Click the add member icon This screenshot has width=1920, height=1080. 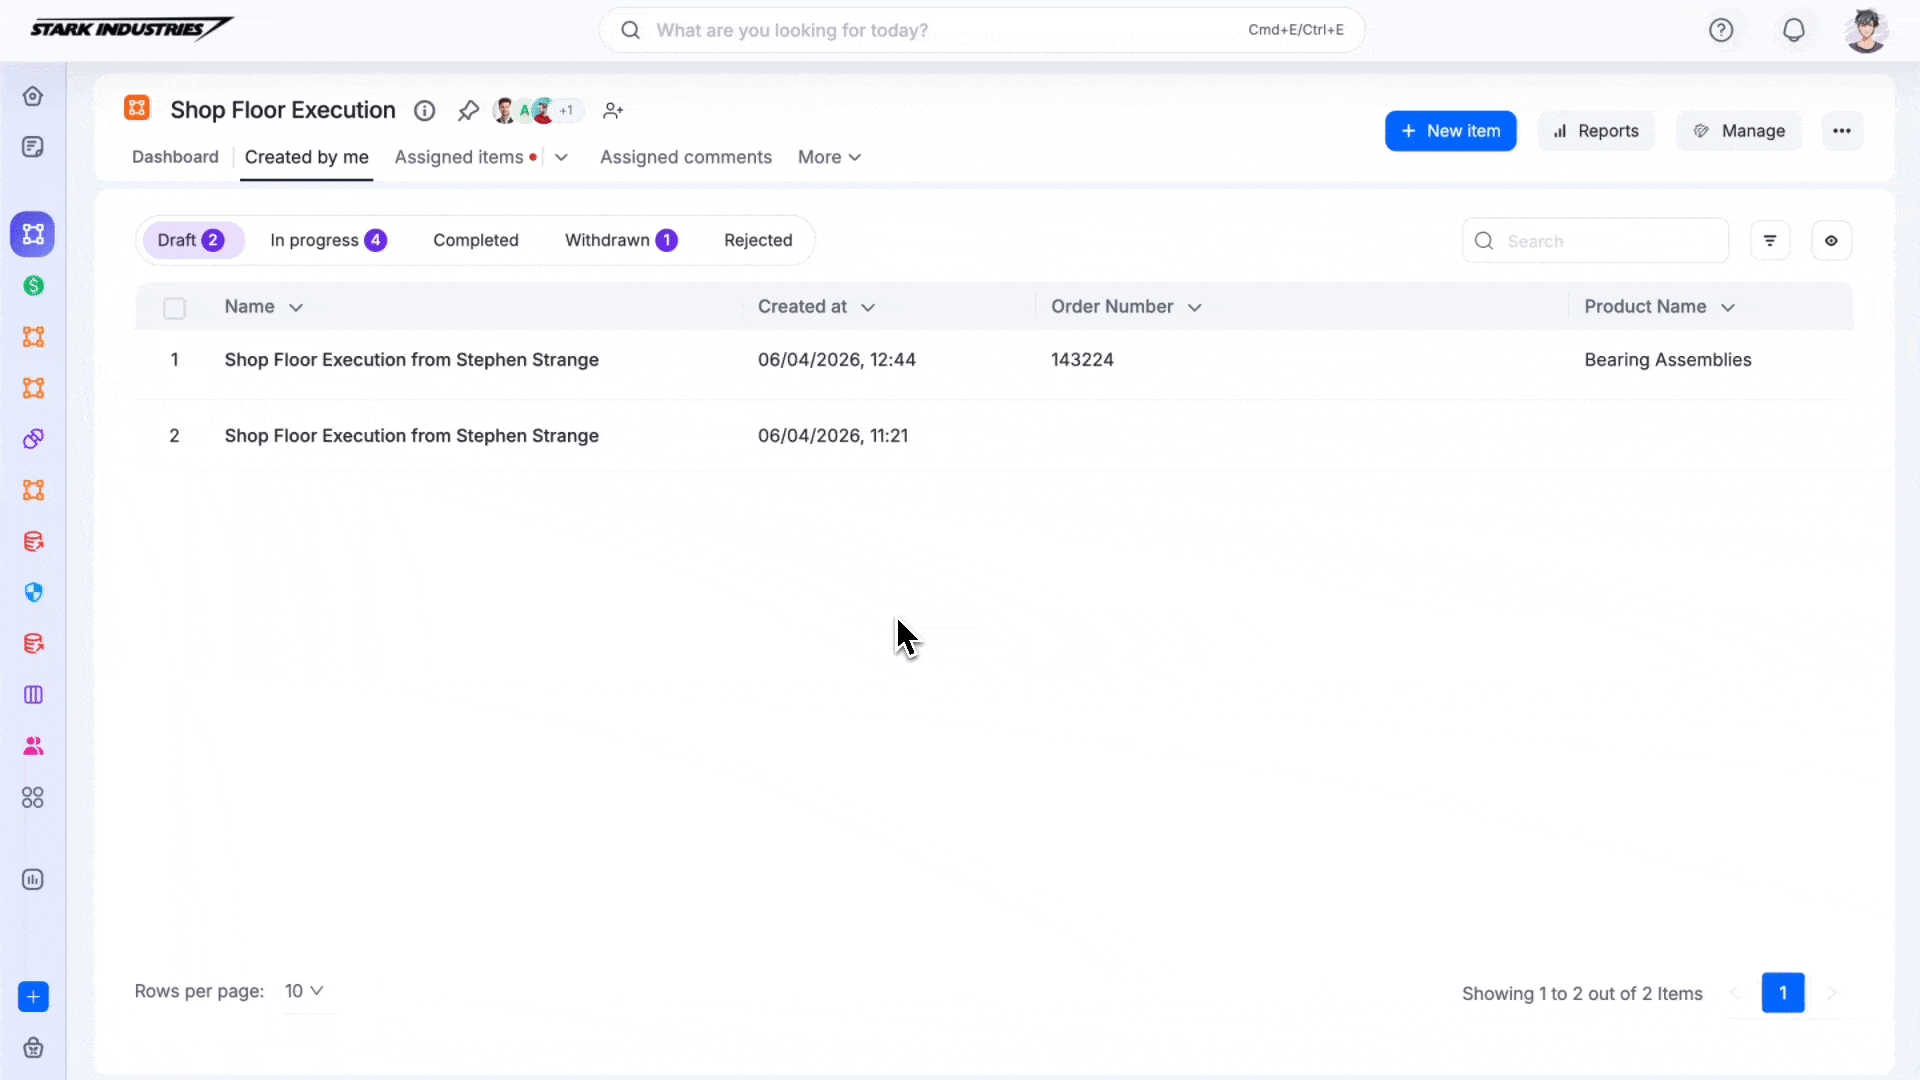613,111
